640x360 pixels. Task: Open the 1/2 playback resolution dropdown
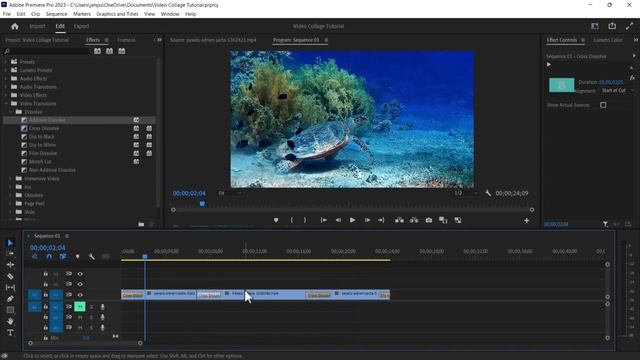[466, 193]
